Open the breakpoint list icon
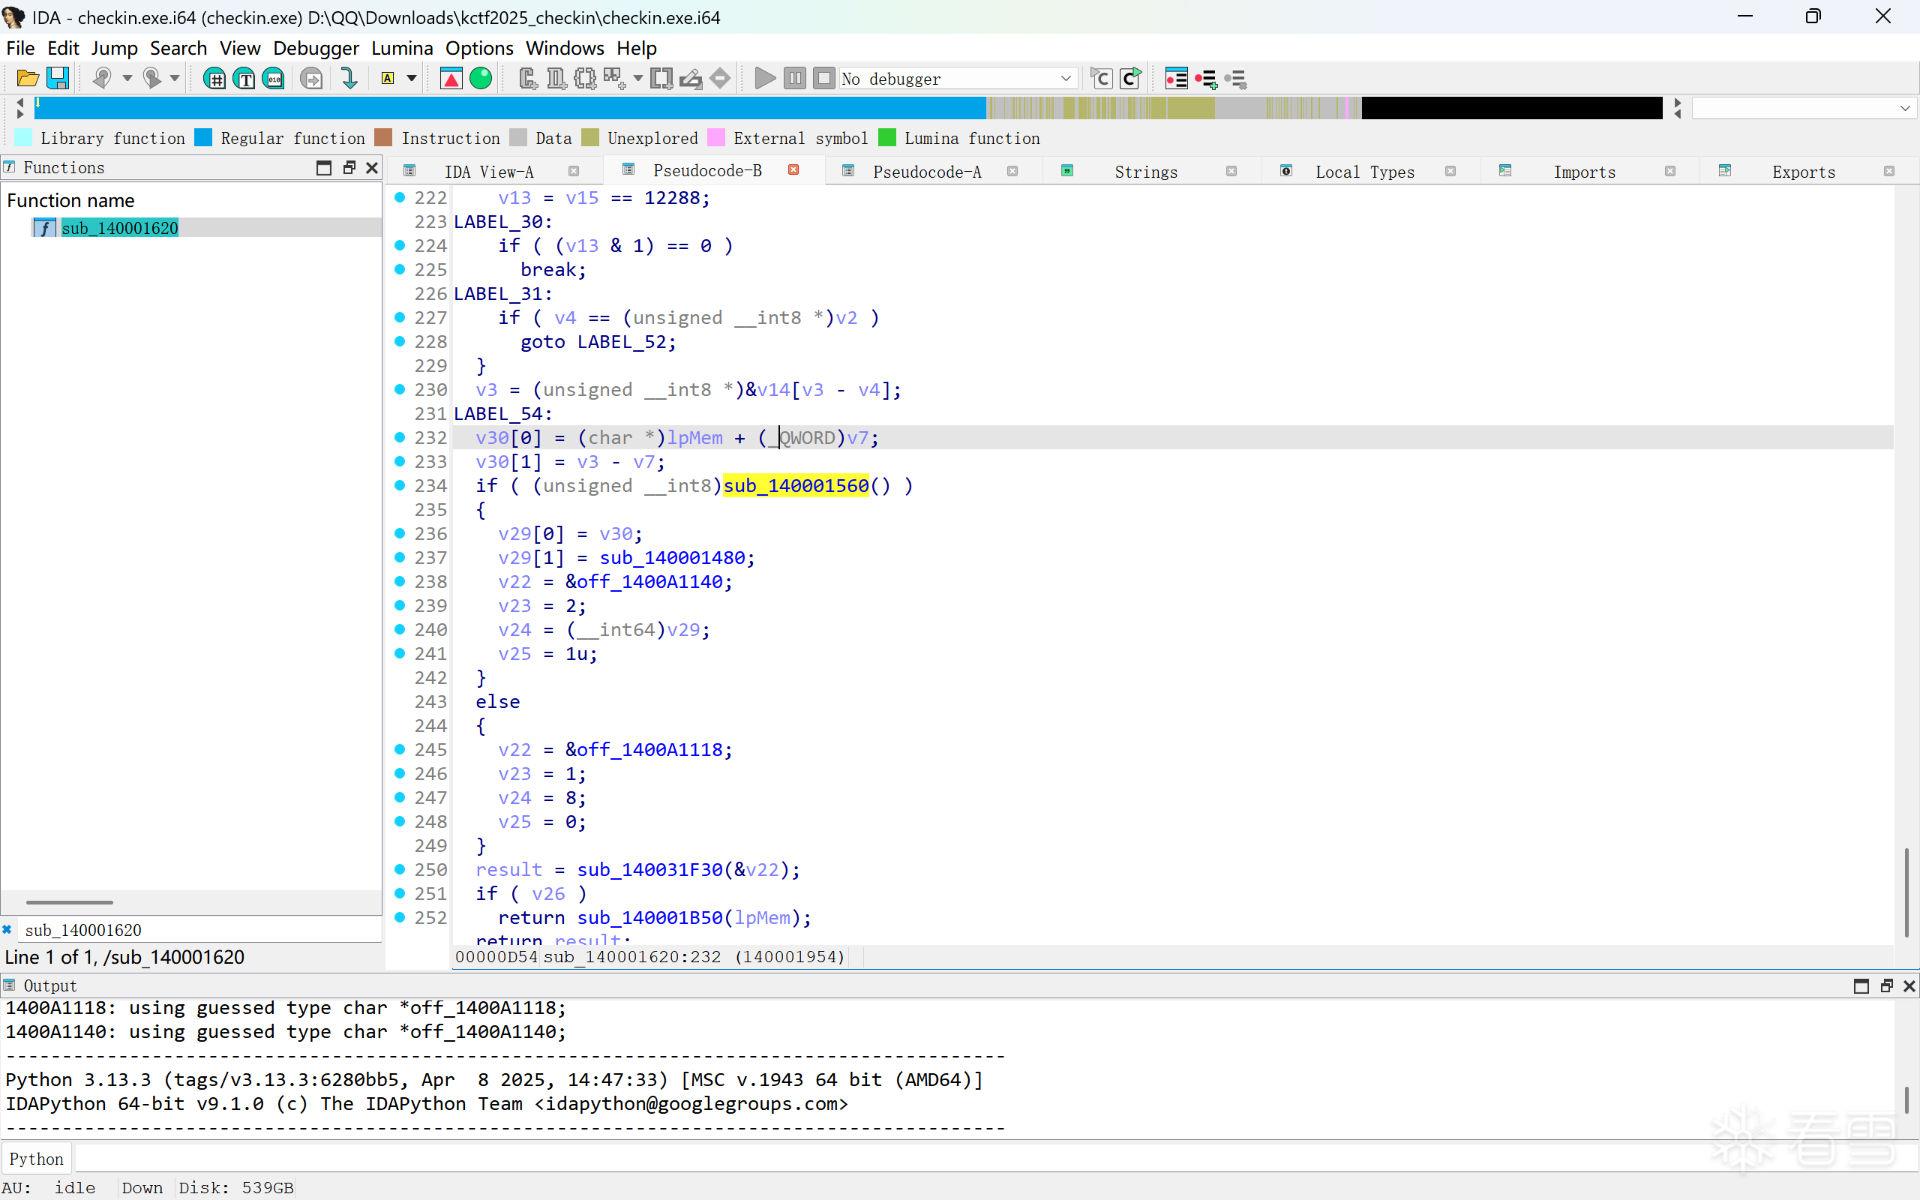This screenshot has width=1920, height=1200. pos(1176,78)
